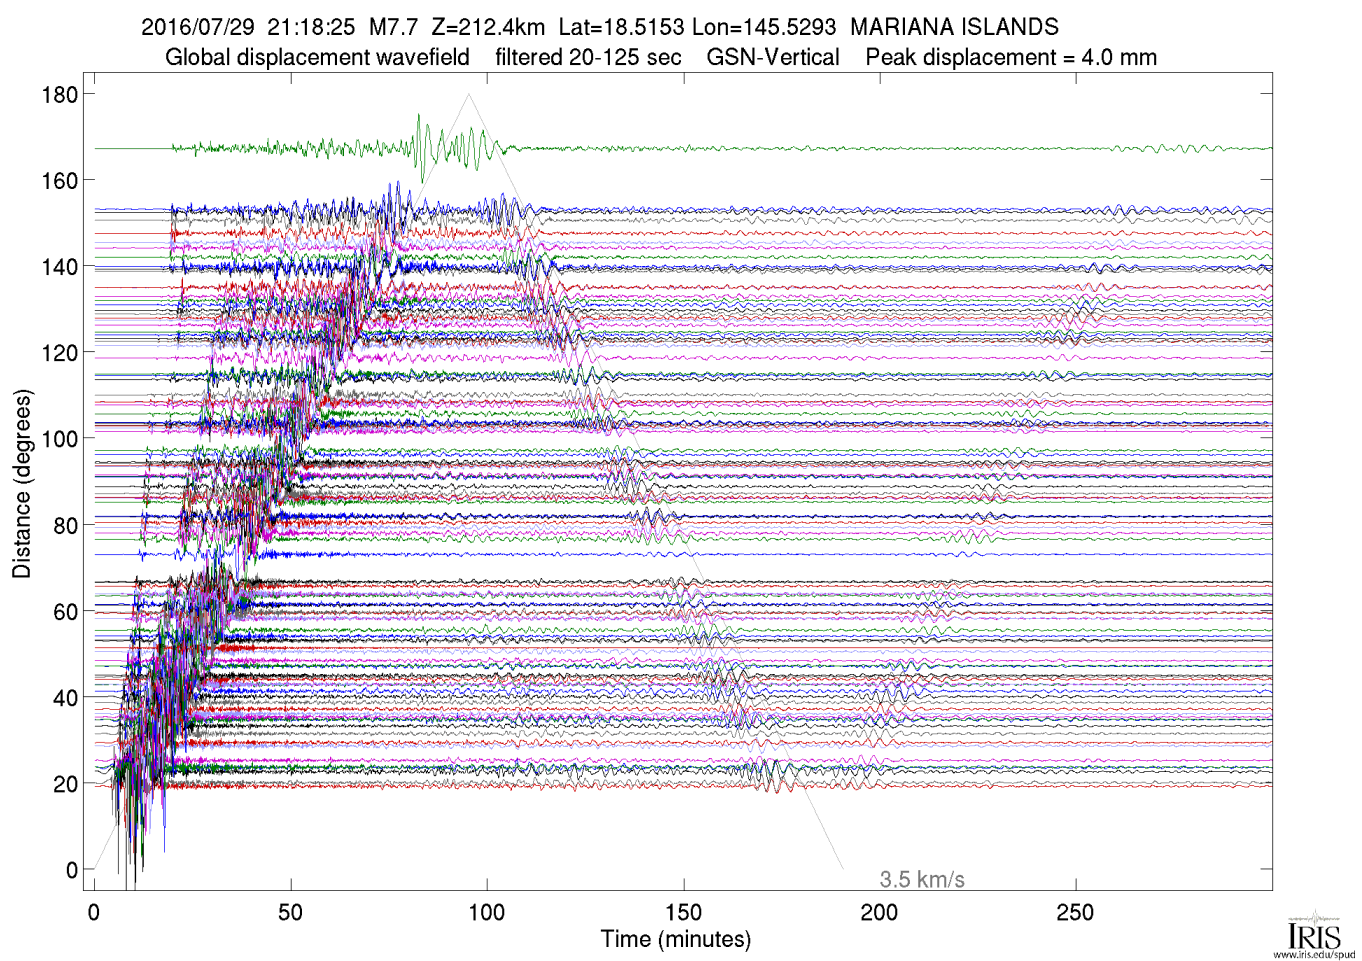Click the IRIS logo
Screen dimensions: 1362x961
[x=1313, y=932]
